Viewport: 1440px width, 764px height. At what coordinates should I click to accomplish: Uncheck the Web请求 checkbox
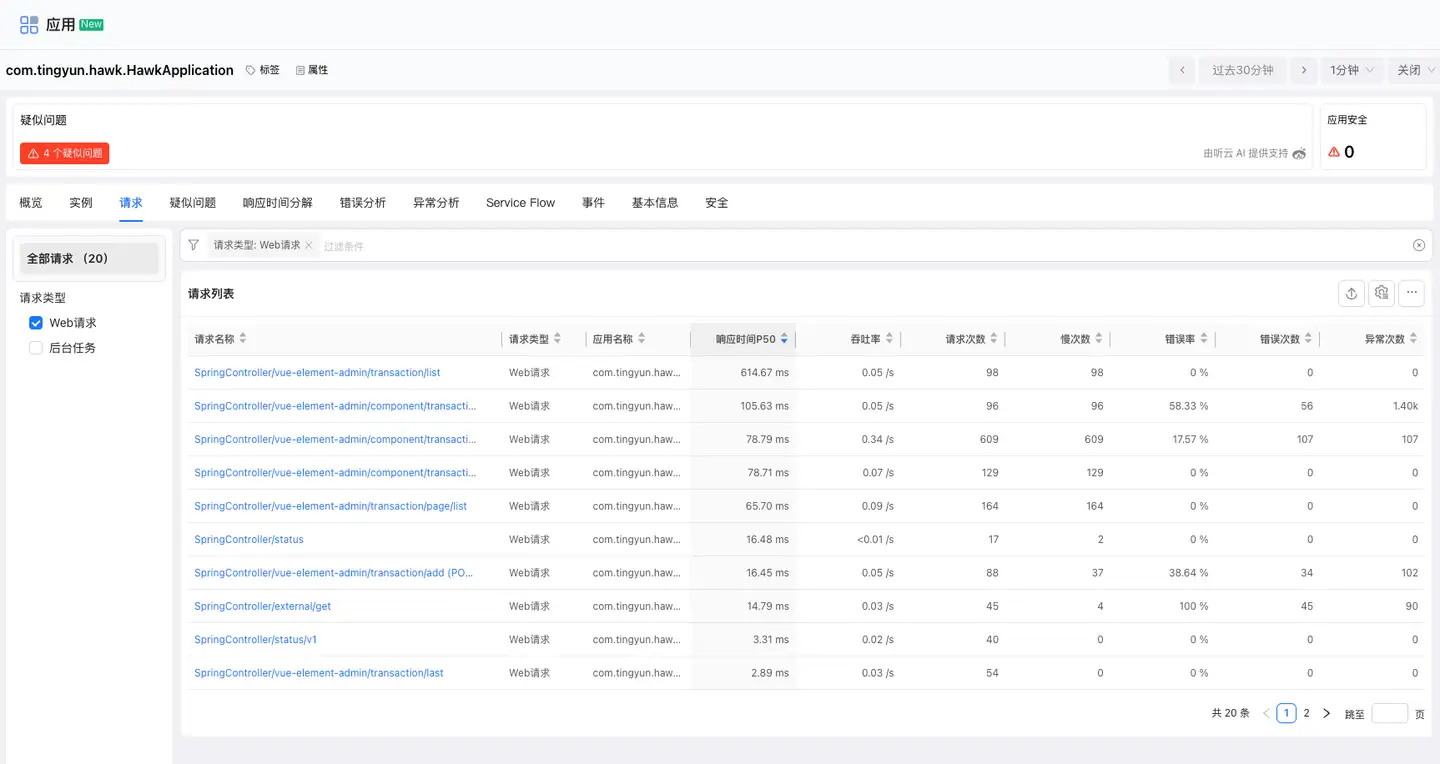(x=36, y=323)
